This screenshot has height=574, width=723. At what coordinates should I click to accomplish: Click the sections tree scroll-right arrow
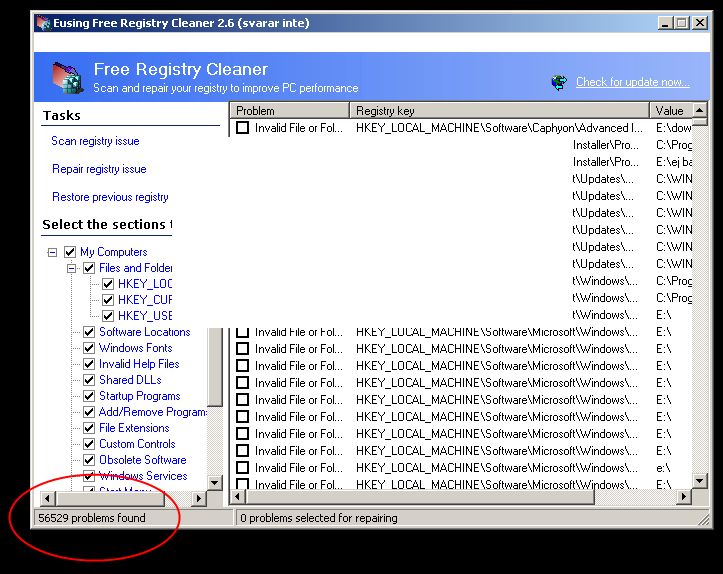[x=198, y=498]
